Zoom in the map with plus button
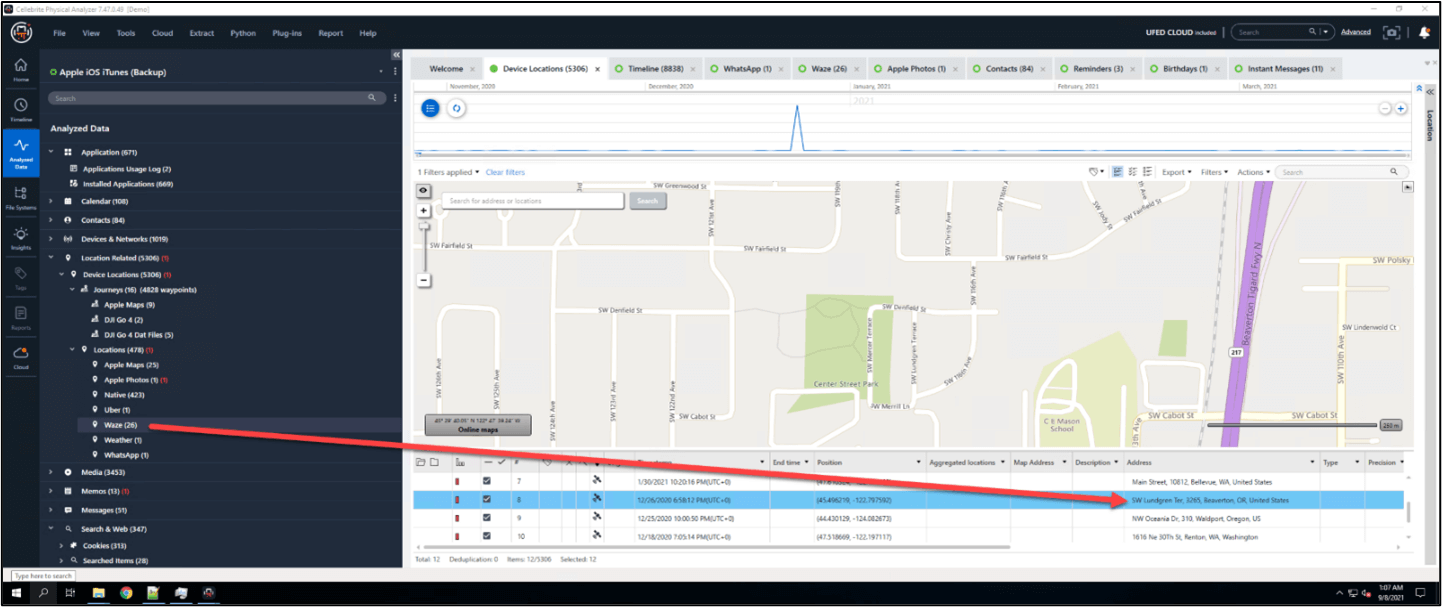Viewport: 1442px width, 607px height. pyautogui.click(x=424, y=211)
